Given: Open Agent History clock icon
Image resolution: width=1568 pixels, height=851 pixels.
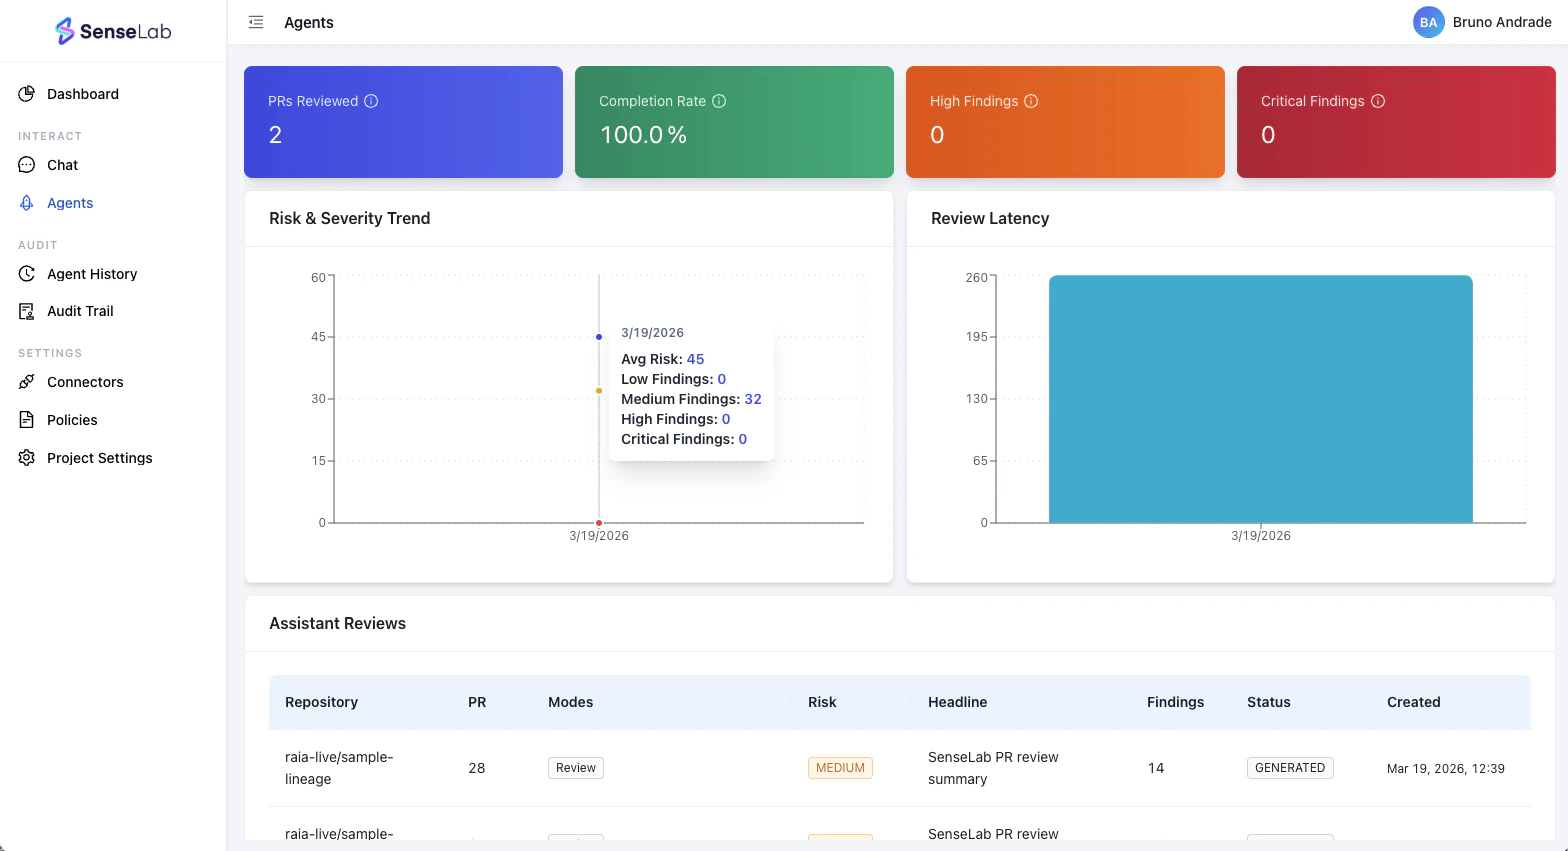Looking at the screenshot, I should (x=27, y=274).
